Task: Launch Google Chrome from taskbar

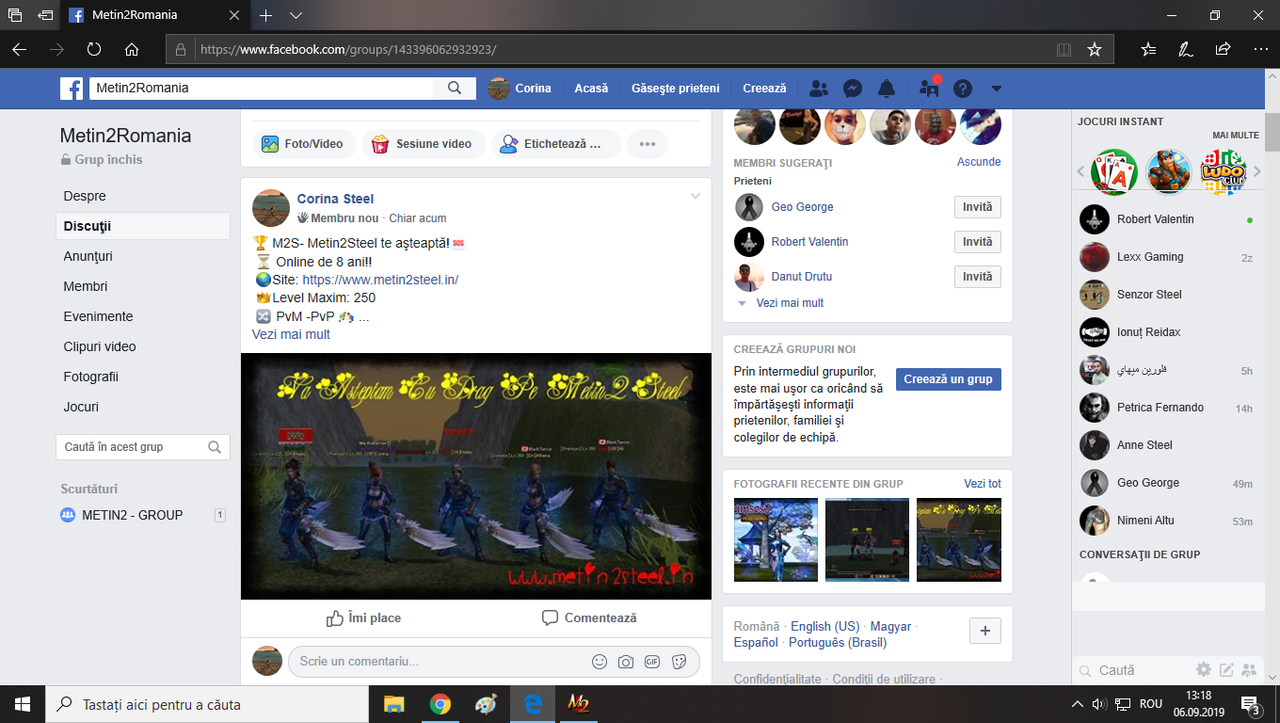Action: [440, 704]
